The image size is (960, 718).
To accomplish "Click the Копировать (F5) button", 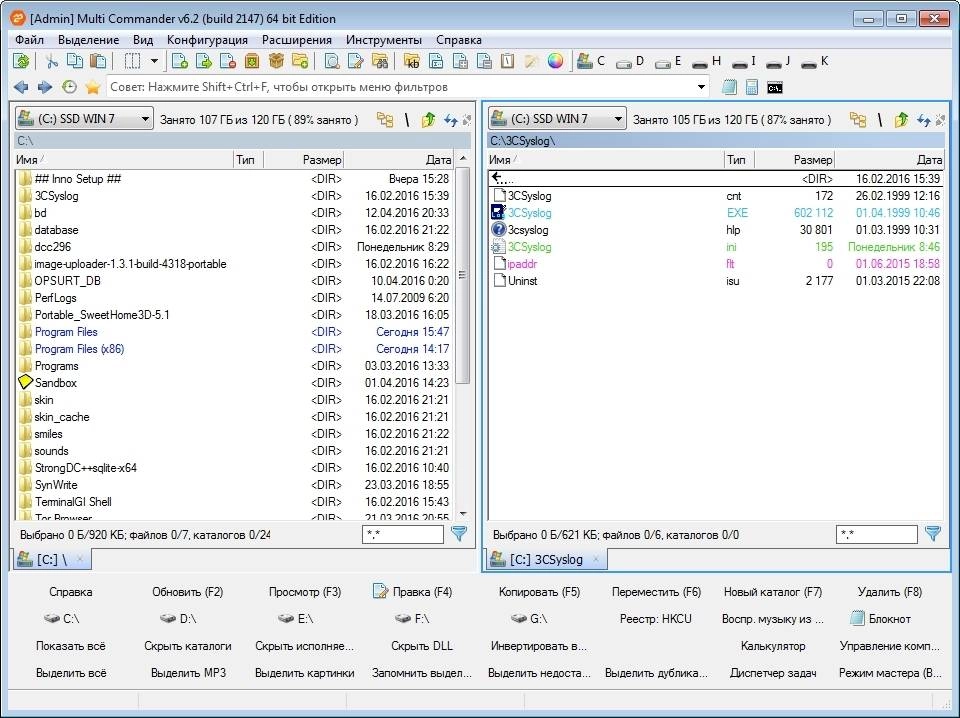I will click(x=539, y=592).
